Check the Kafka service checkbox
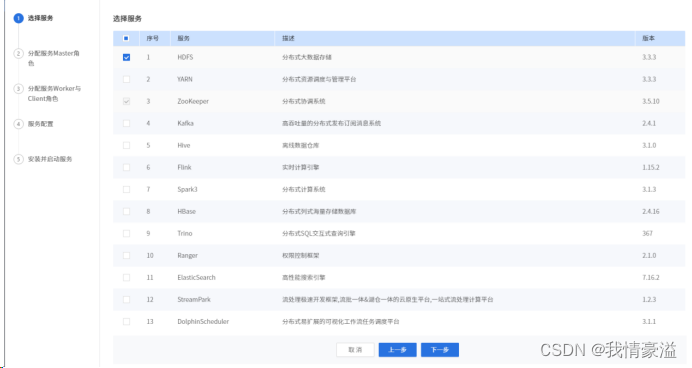The width and height of the screenshot is (692, 368). (126, 124)
